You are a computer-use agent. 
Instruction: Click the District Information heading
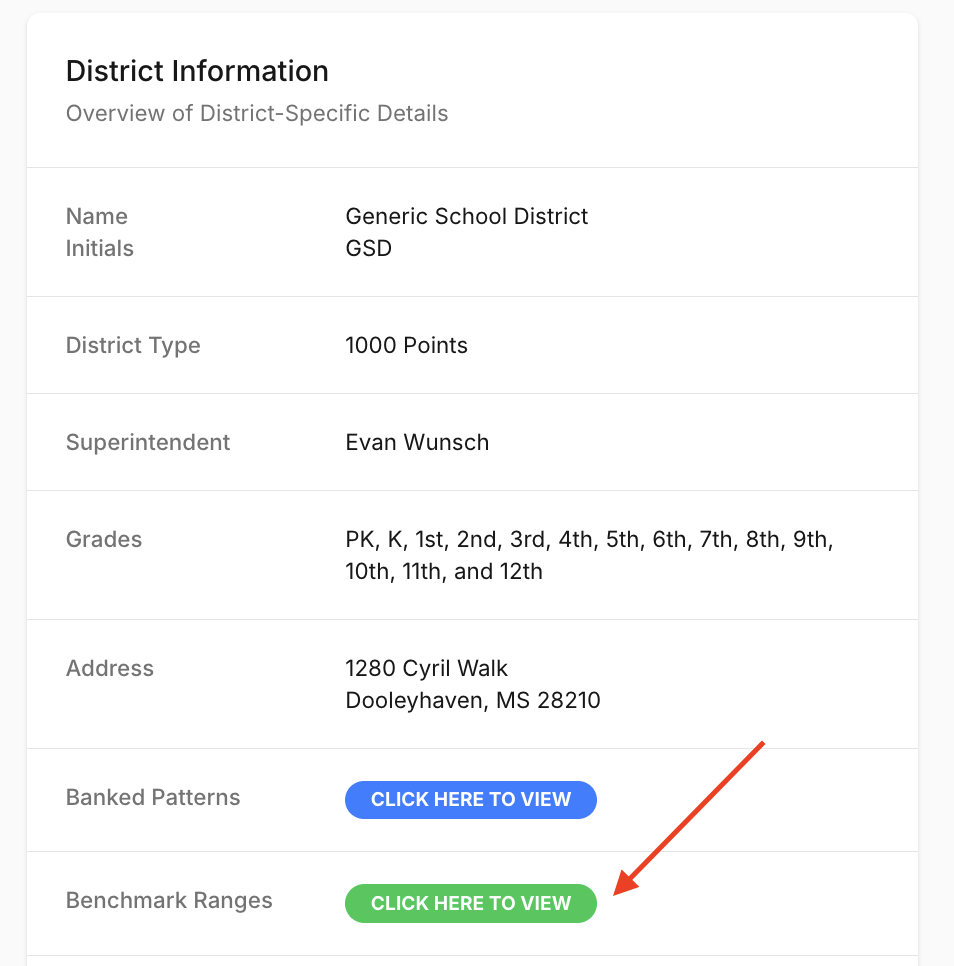point(197,71)
